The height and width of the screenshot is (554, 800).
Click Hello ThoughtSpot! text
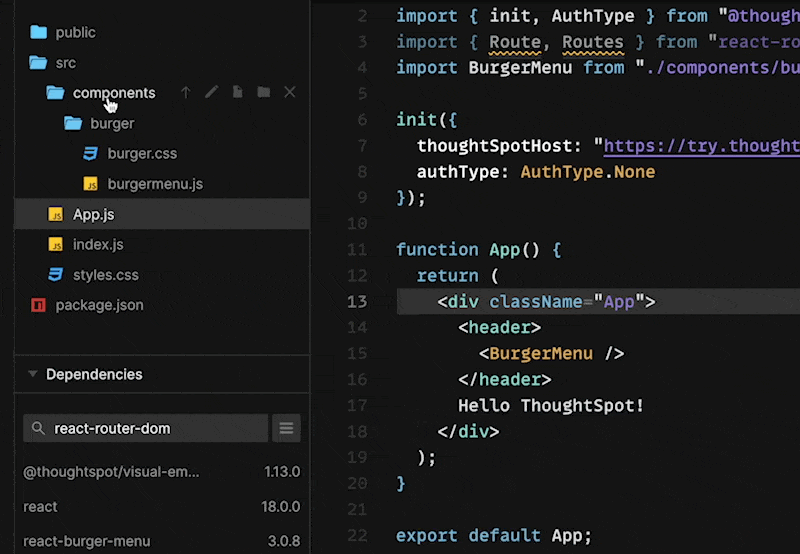(x=551, y=406)
